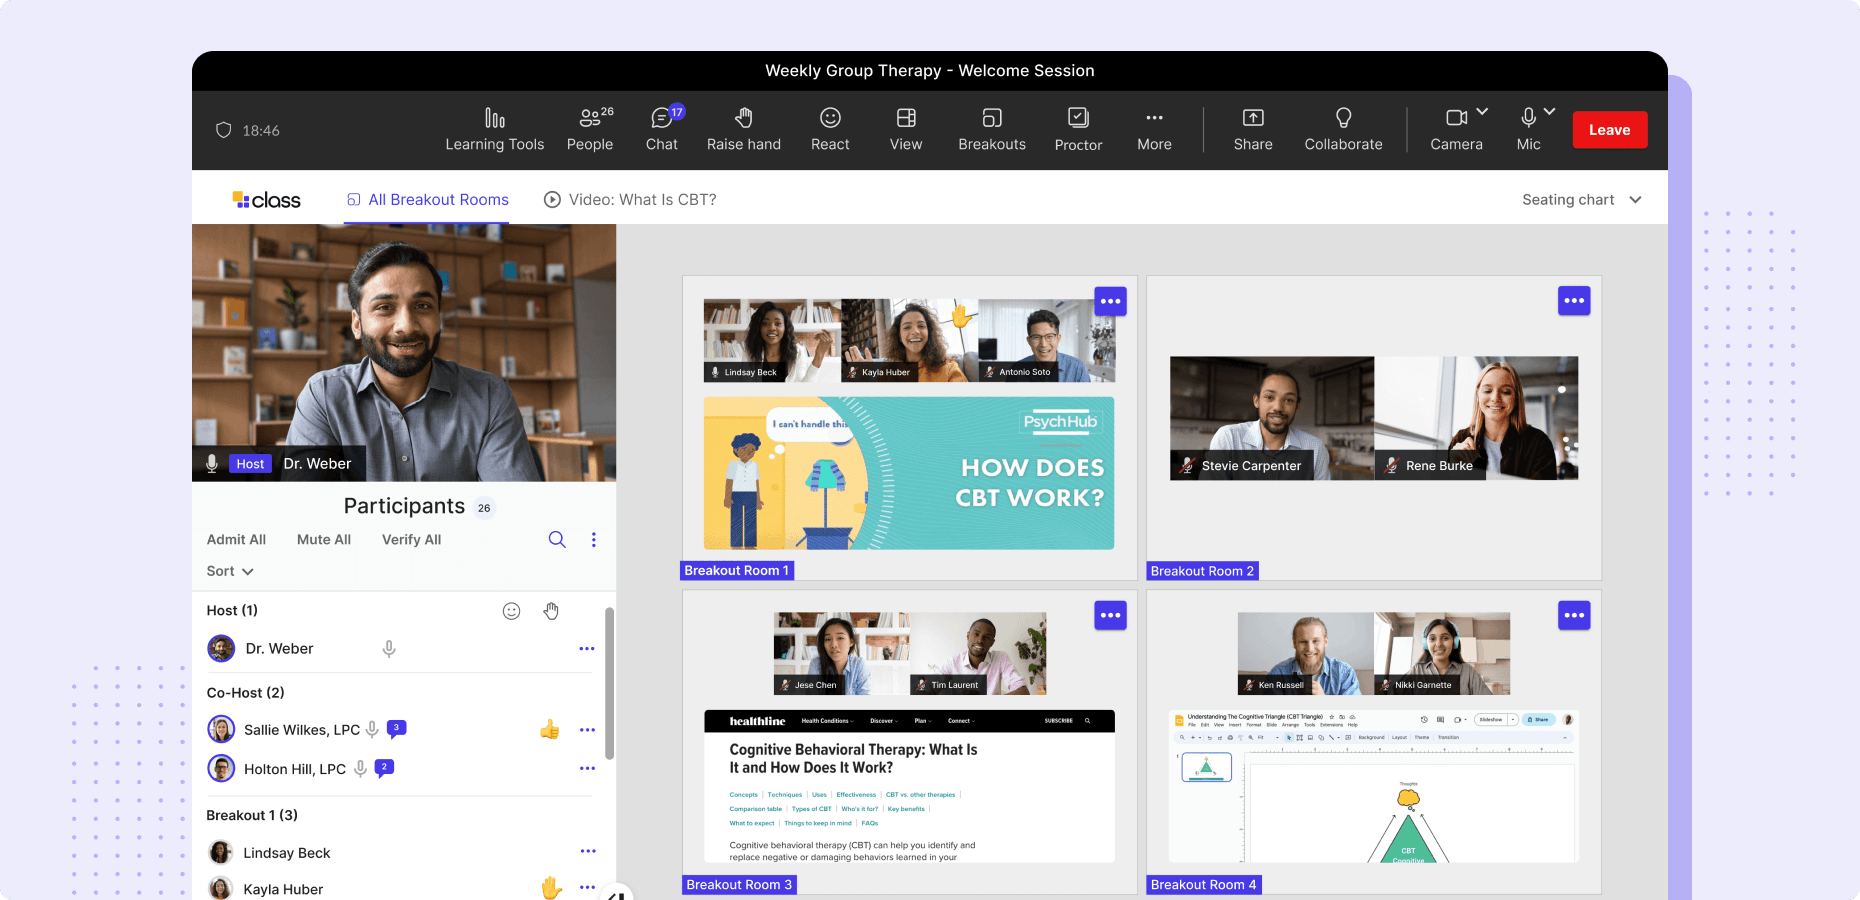Toggle Dr. Weber's microphone in participant list
Image resolution: width=1860 pixels, height=900 pixels.
pyautogui.click(x=389, y=649)
